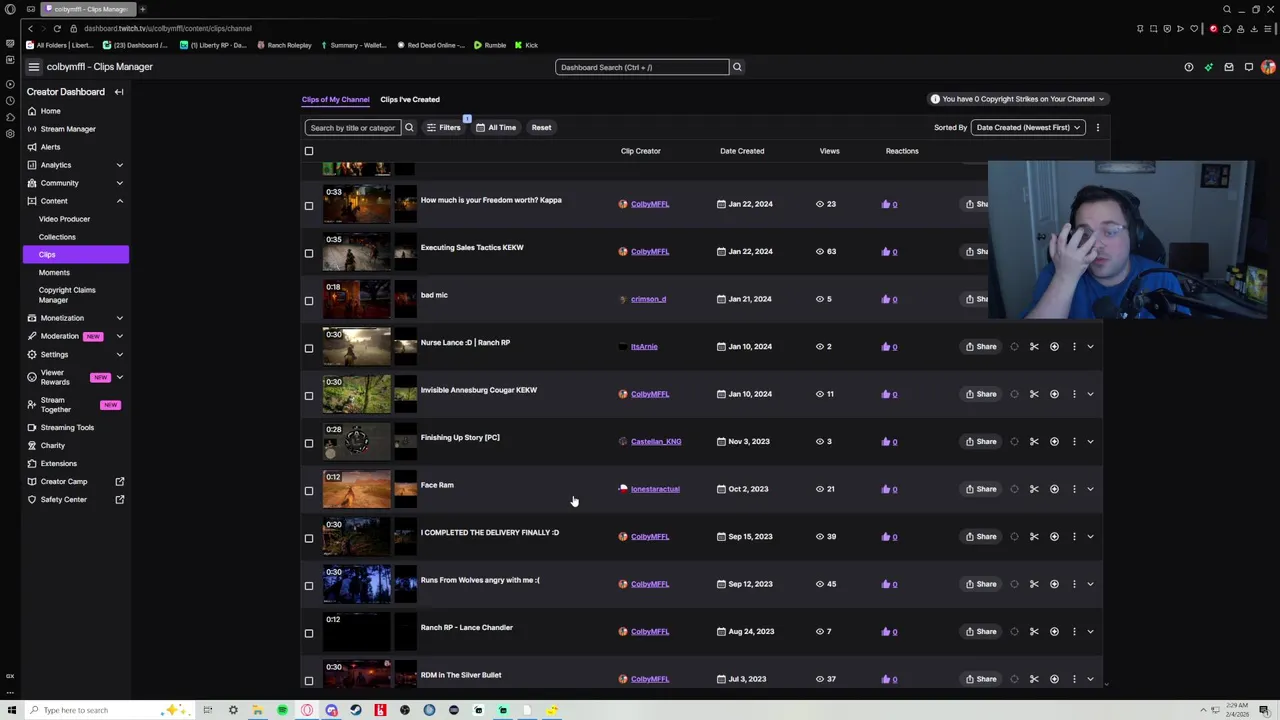
Task: Expand the Analytics sidebar section
Action: 119,165
